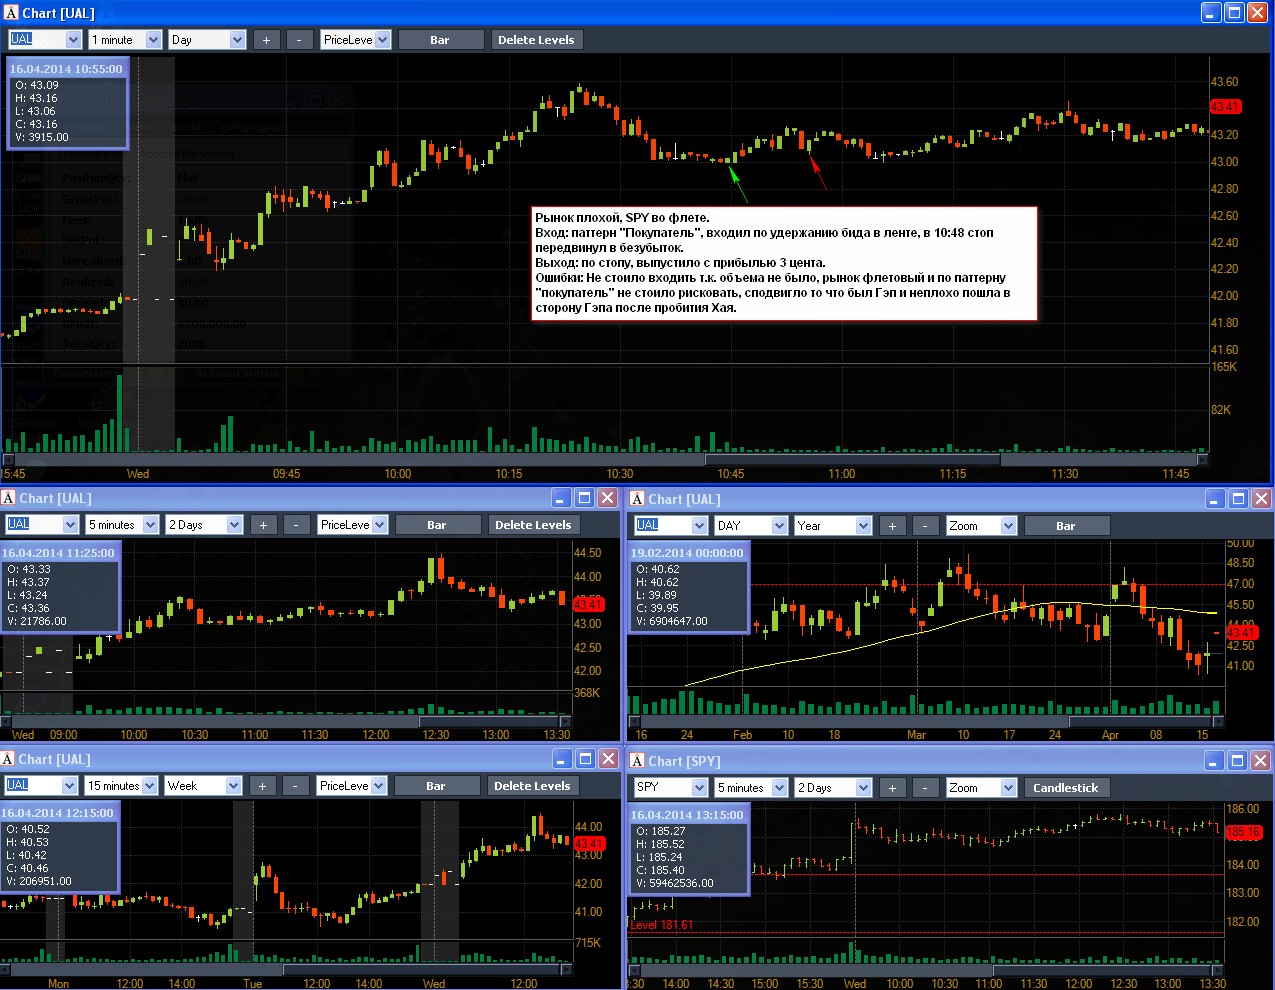Click the minus zoom button in the top UAL chart
The width and height of the screenshot is (1275, 990).
(x=299, y=40)
